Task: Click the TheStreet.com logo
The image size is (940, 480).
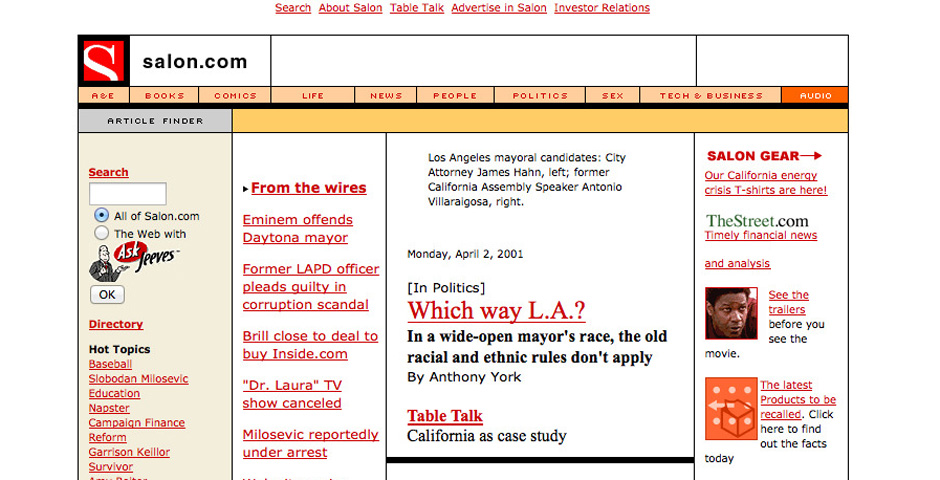Action: [757, 221]
